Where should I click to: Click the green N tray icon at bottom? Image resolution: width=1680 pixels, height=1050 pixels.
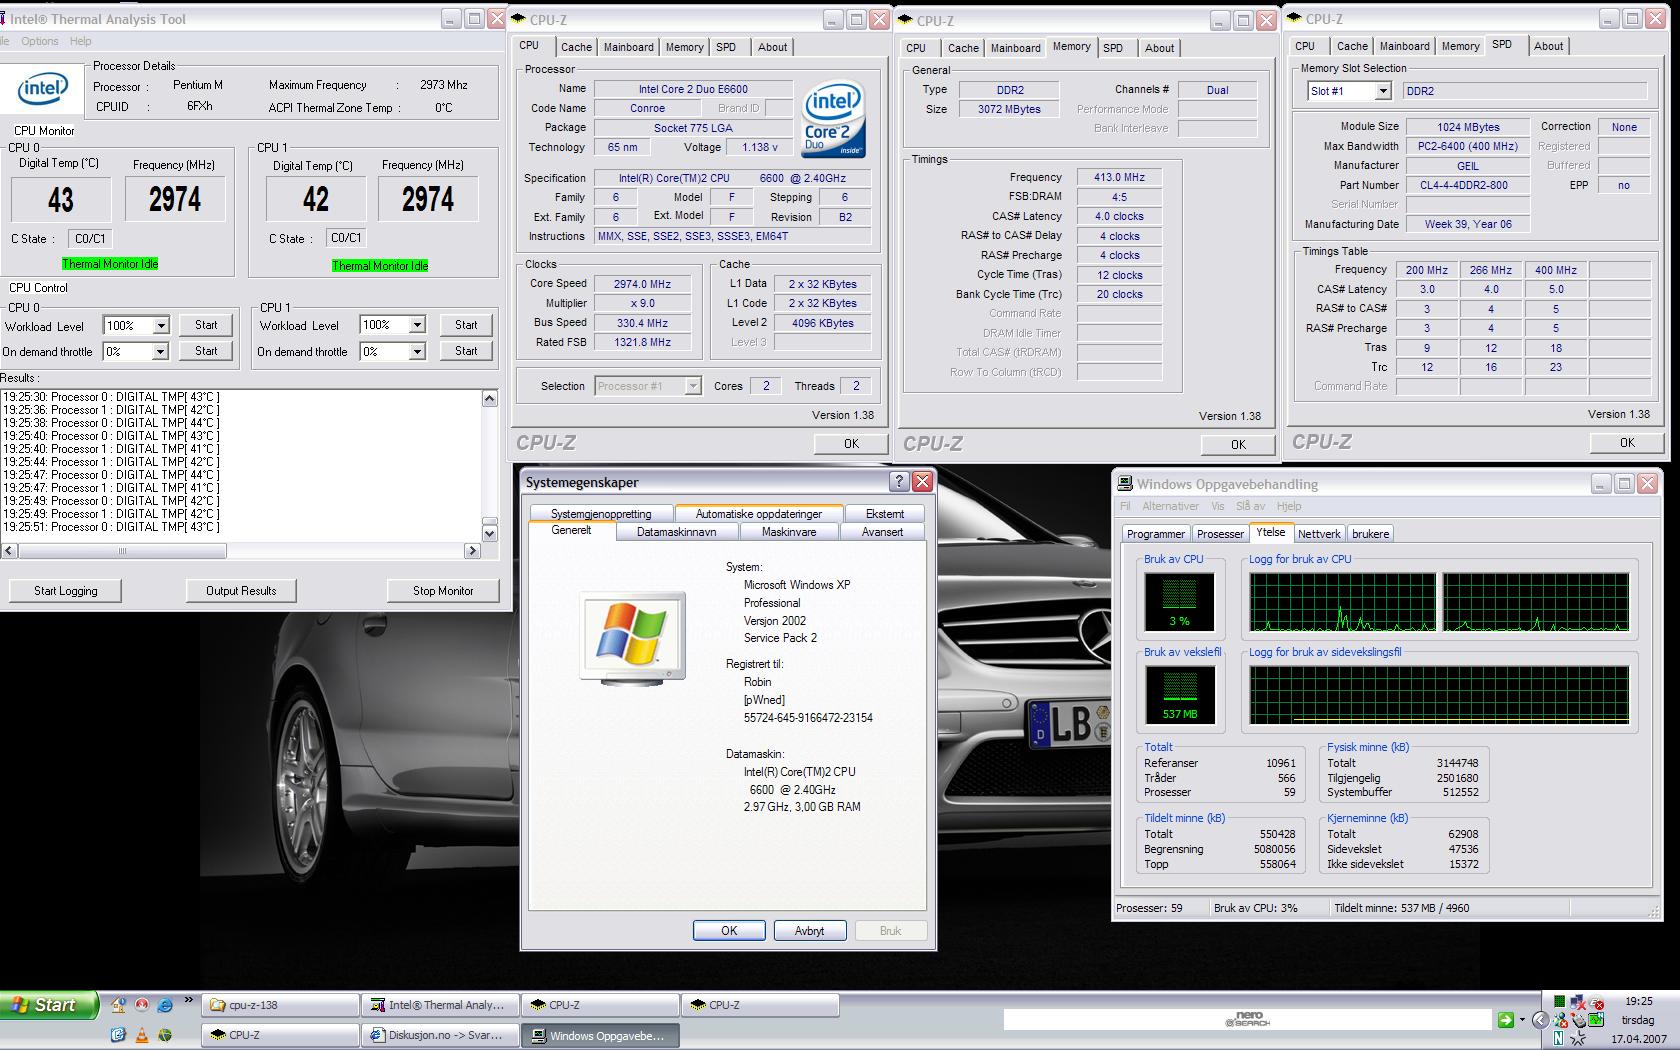coord(1558,1038)
